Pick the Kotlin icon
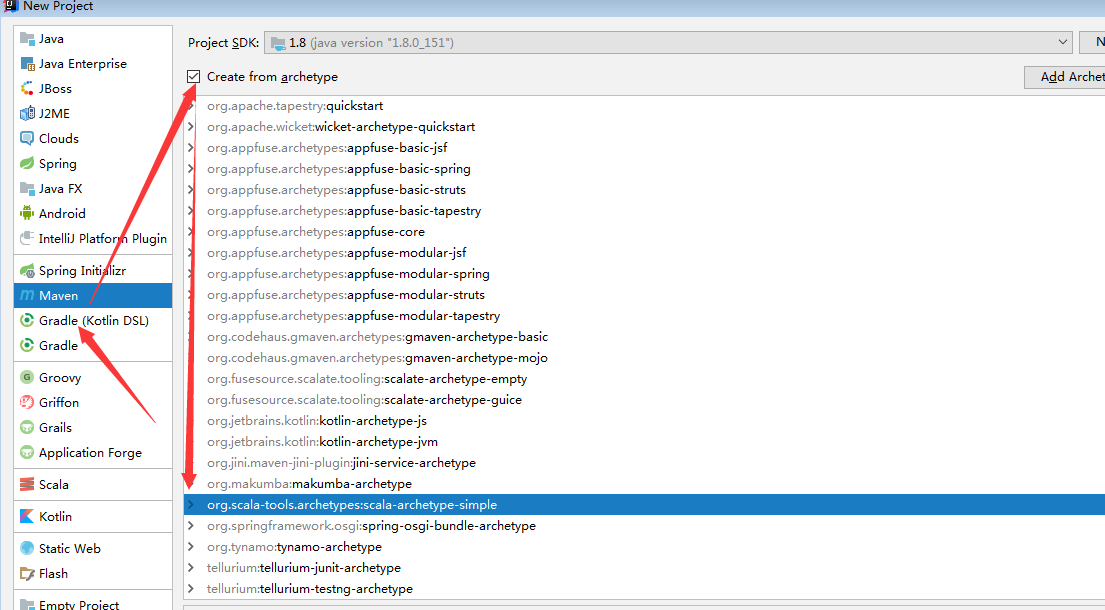 point(27,516)
